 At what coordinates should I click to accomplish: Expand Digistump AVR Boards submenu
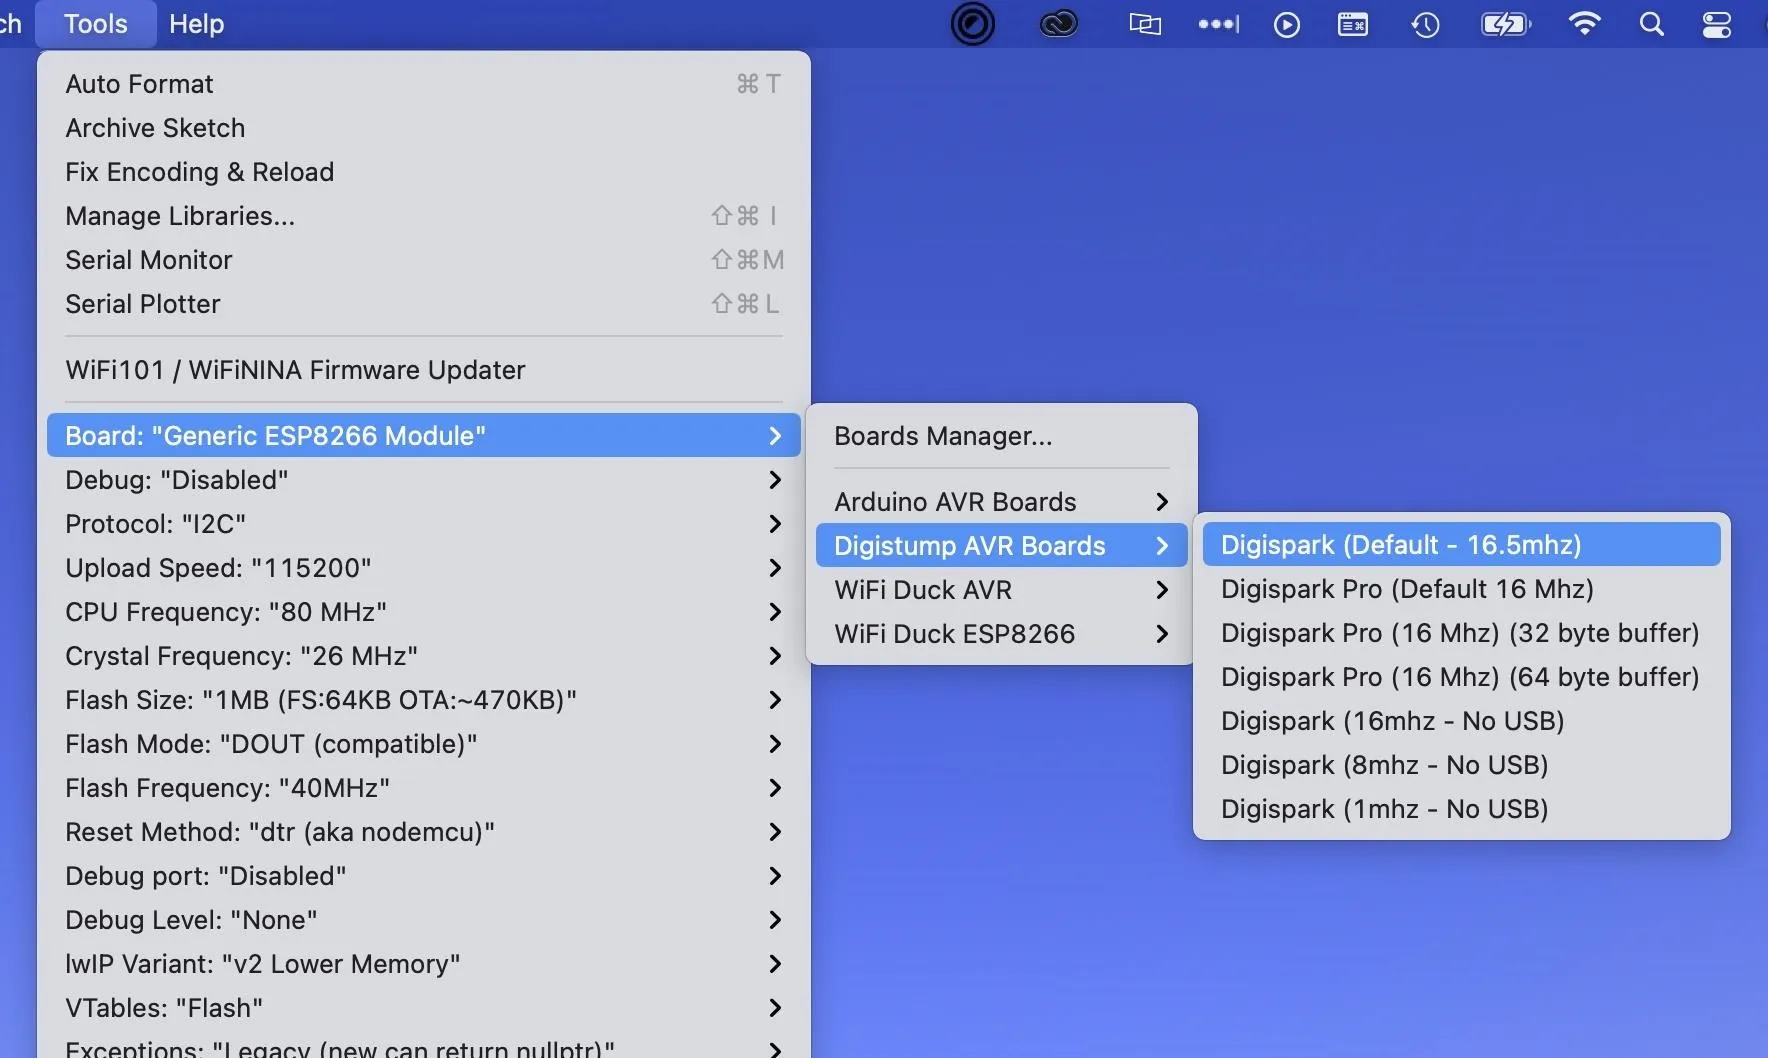1002,546
